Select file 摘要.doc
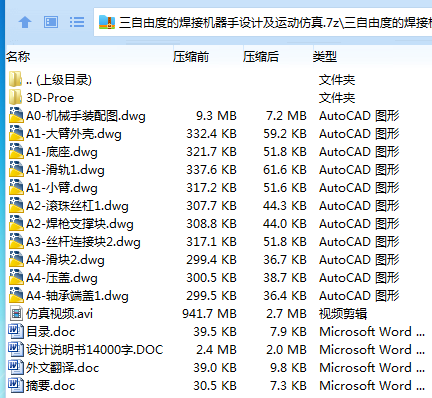Screen dimensions: 432x398 click(50, 386)
